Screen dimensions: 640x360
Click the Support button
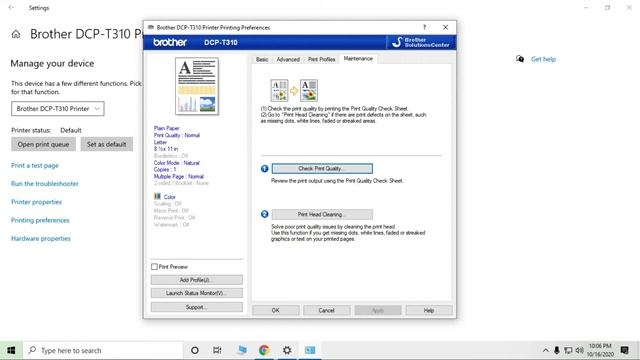197,307
